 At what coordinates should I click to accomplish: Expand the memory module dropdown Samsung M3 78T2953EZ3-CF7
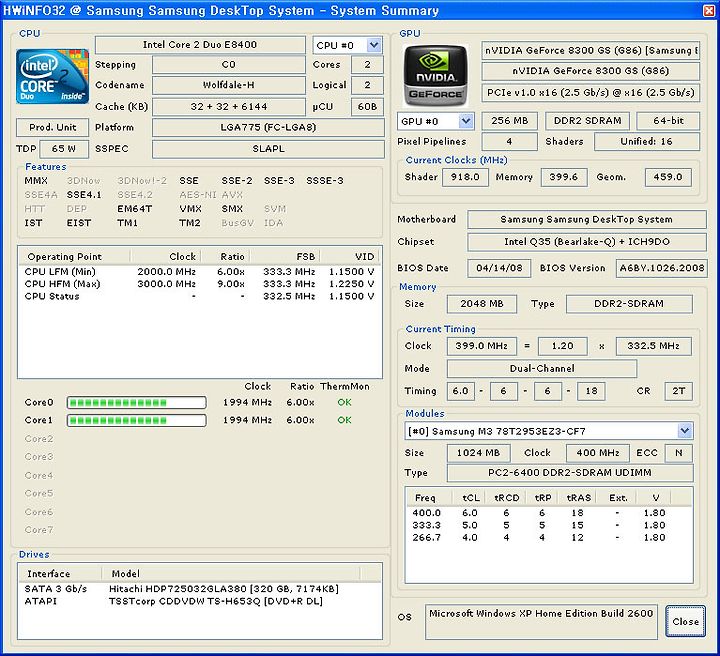click(x=685, y=431)
